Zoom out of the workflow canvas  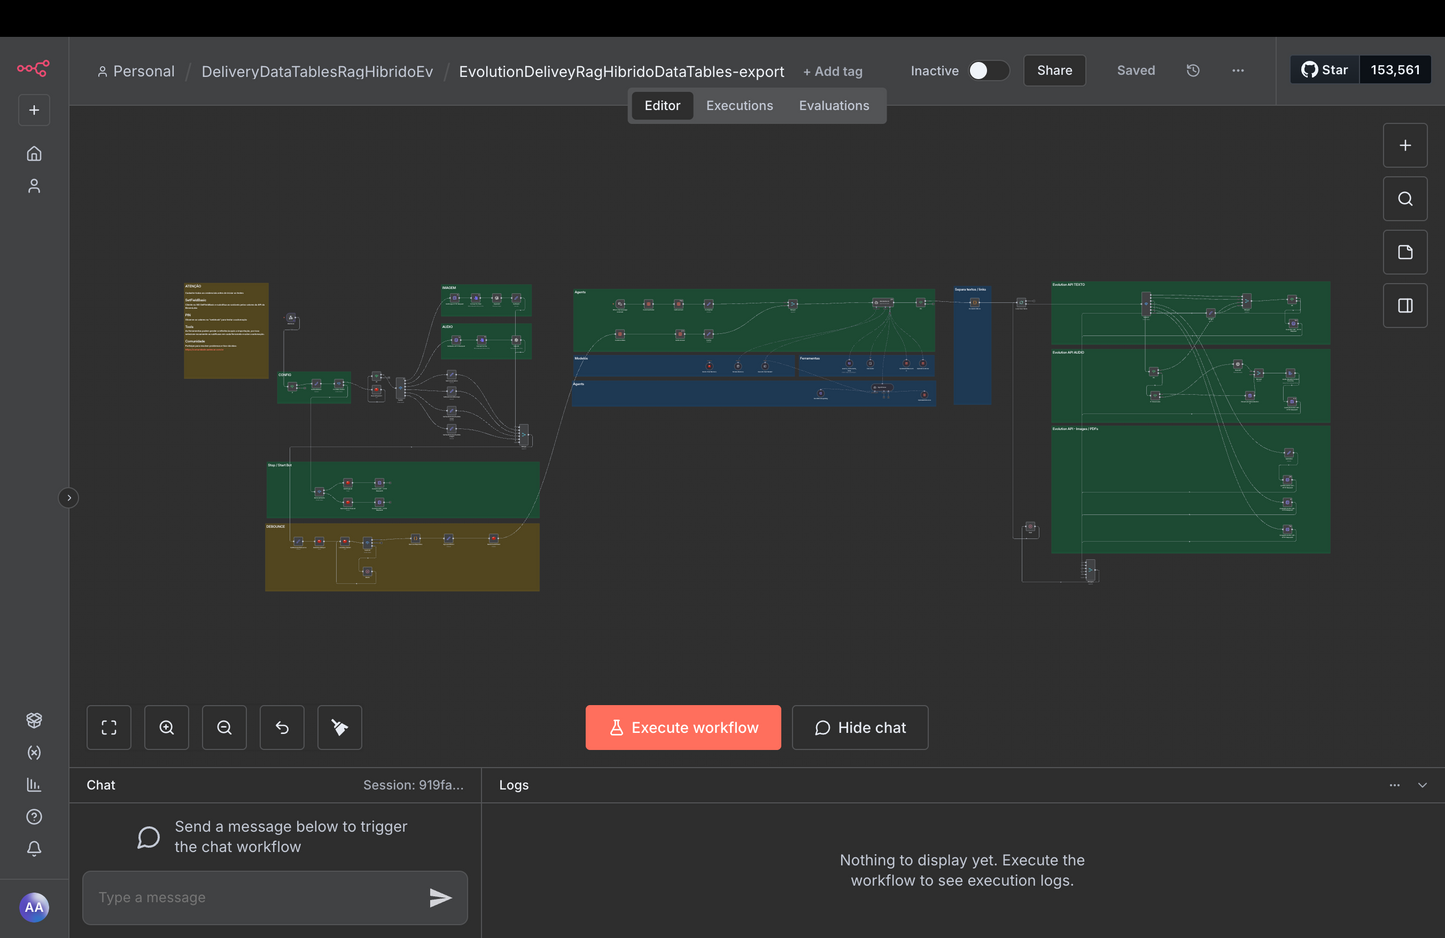pos(224,727)
